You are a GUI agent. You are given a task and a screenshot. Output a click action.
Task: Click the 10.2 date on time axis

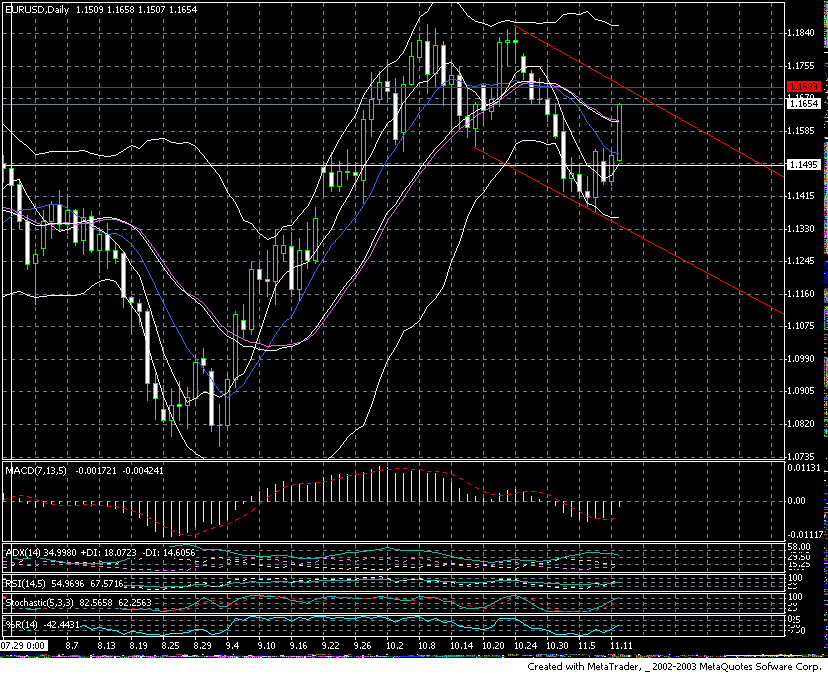[394, 645]
